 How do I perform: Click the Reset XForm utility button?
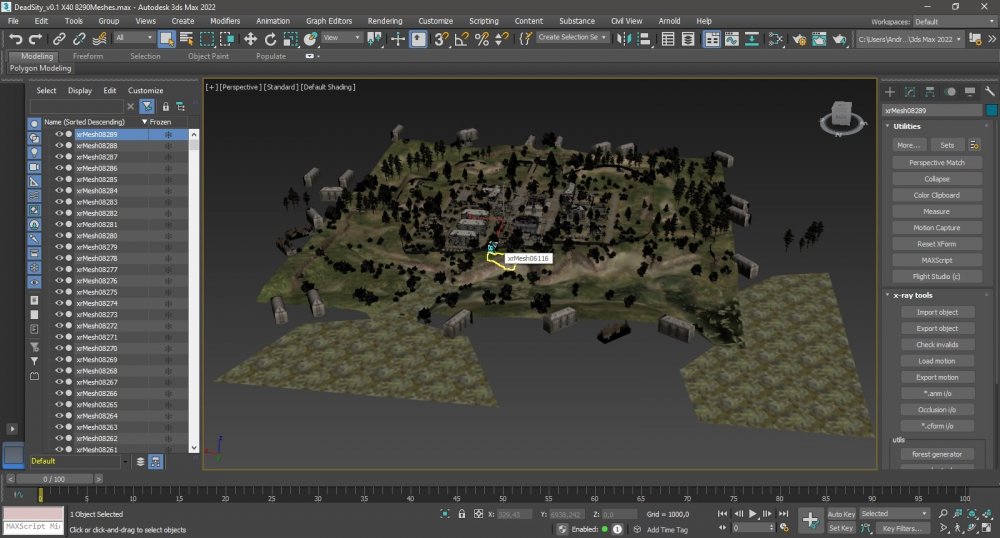pyautogui.click(x=937, y=244)
